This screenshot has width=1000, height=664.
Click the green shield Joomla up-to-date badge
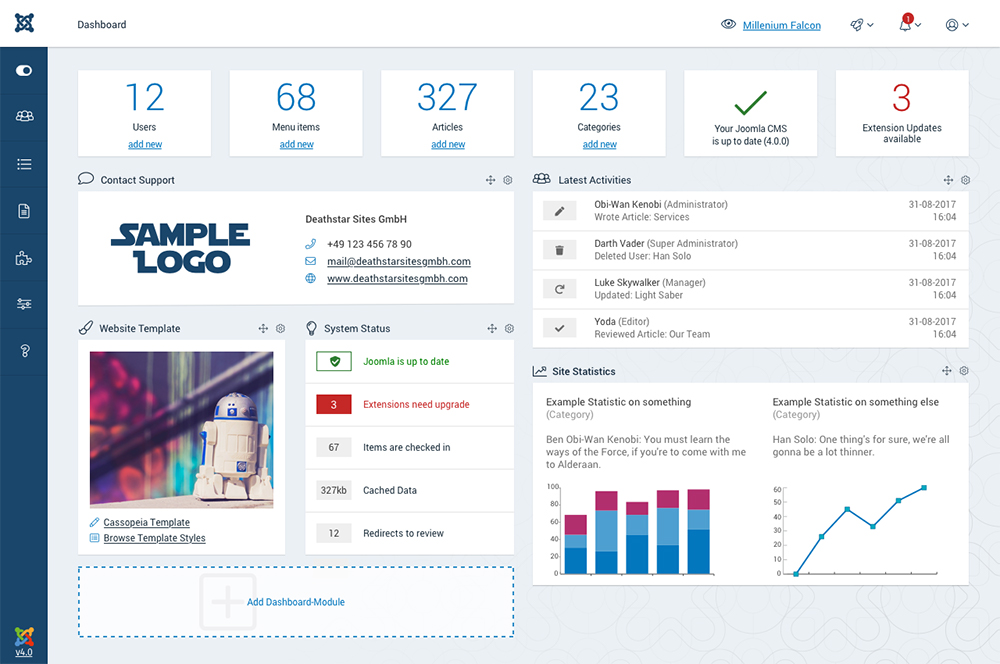[334, 361]
